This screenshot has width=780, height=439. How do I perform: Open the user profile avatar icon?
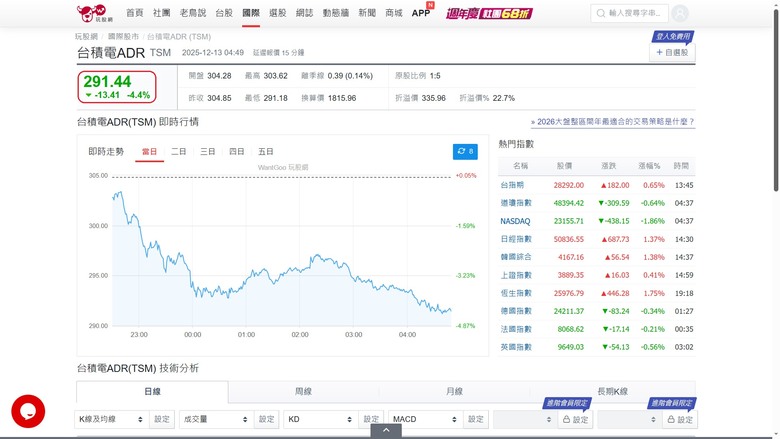[680, 13]
